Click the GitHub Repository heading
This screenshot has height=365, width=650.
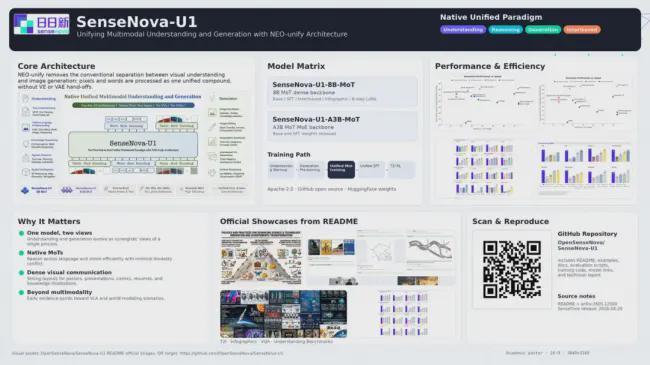coord(587,234)
